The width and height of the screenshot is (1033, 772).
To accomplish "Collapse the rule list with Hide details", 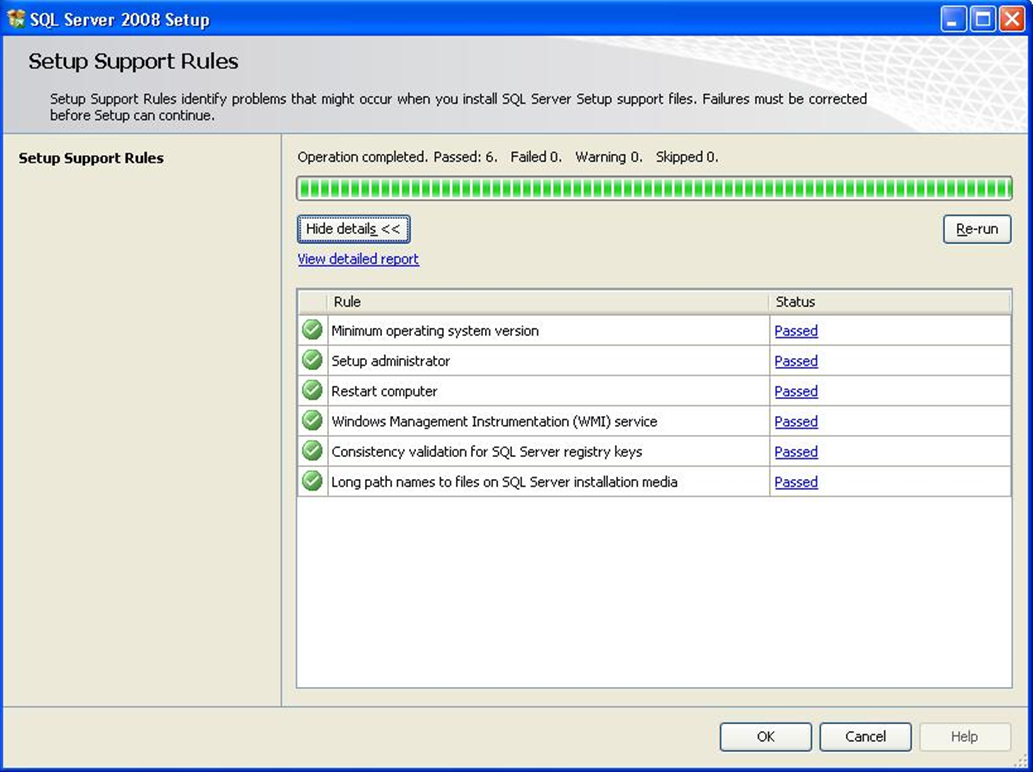I will pos(353,229).
